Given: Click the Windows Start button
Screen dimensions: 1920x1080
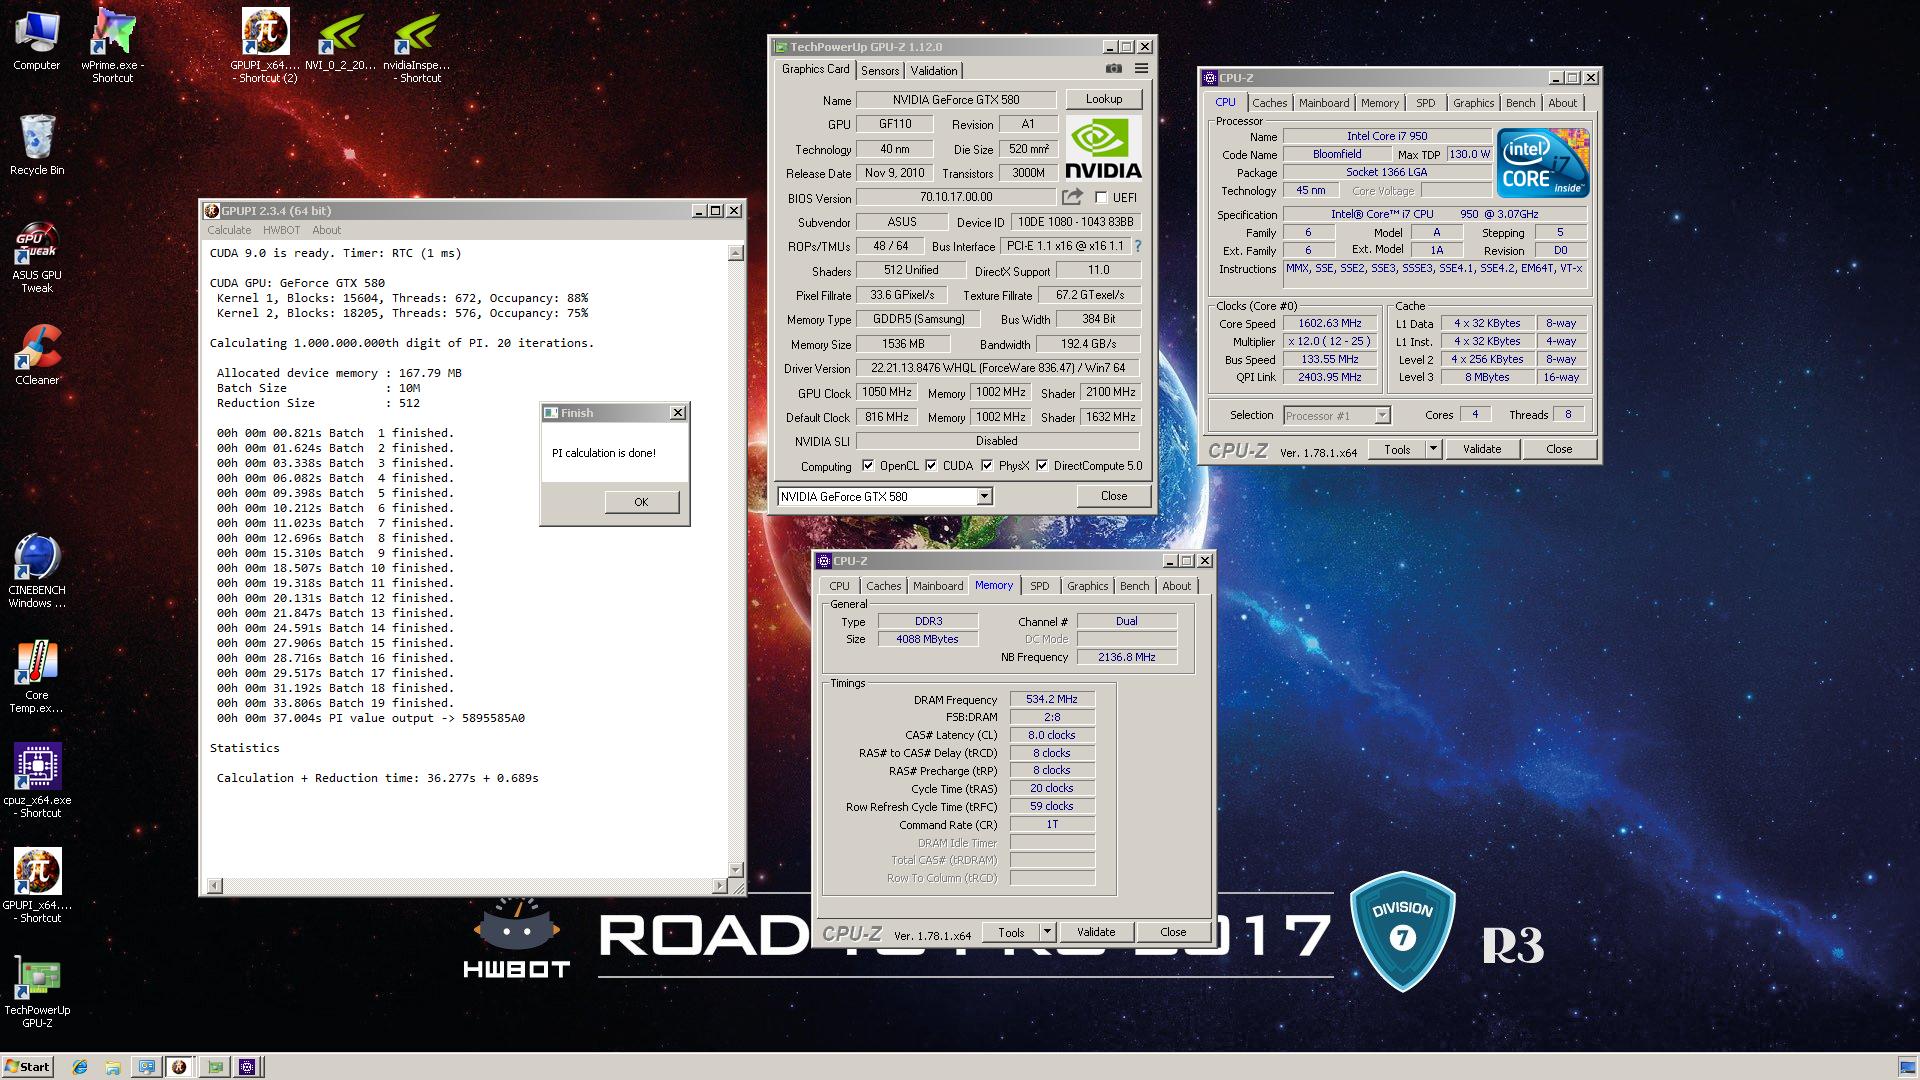Looking at the screenshot, I should point(28,1067).
